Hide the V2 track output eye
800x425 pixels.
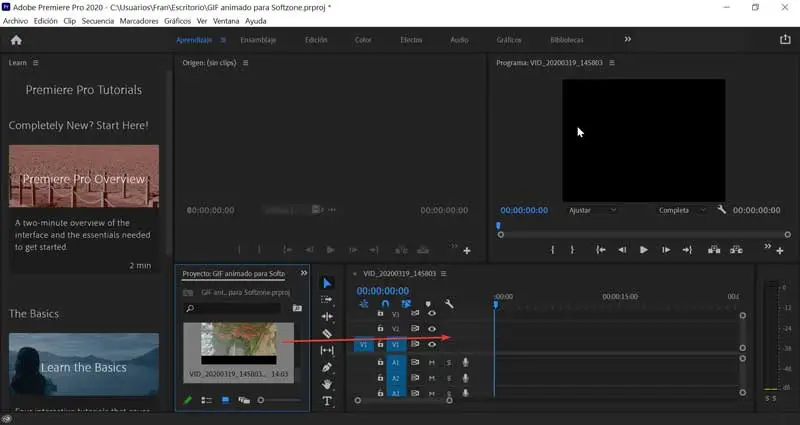click(432, 329)
